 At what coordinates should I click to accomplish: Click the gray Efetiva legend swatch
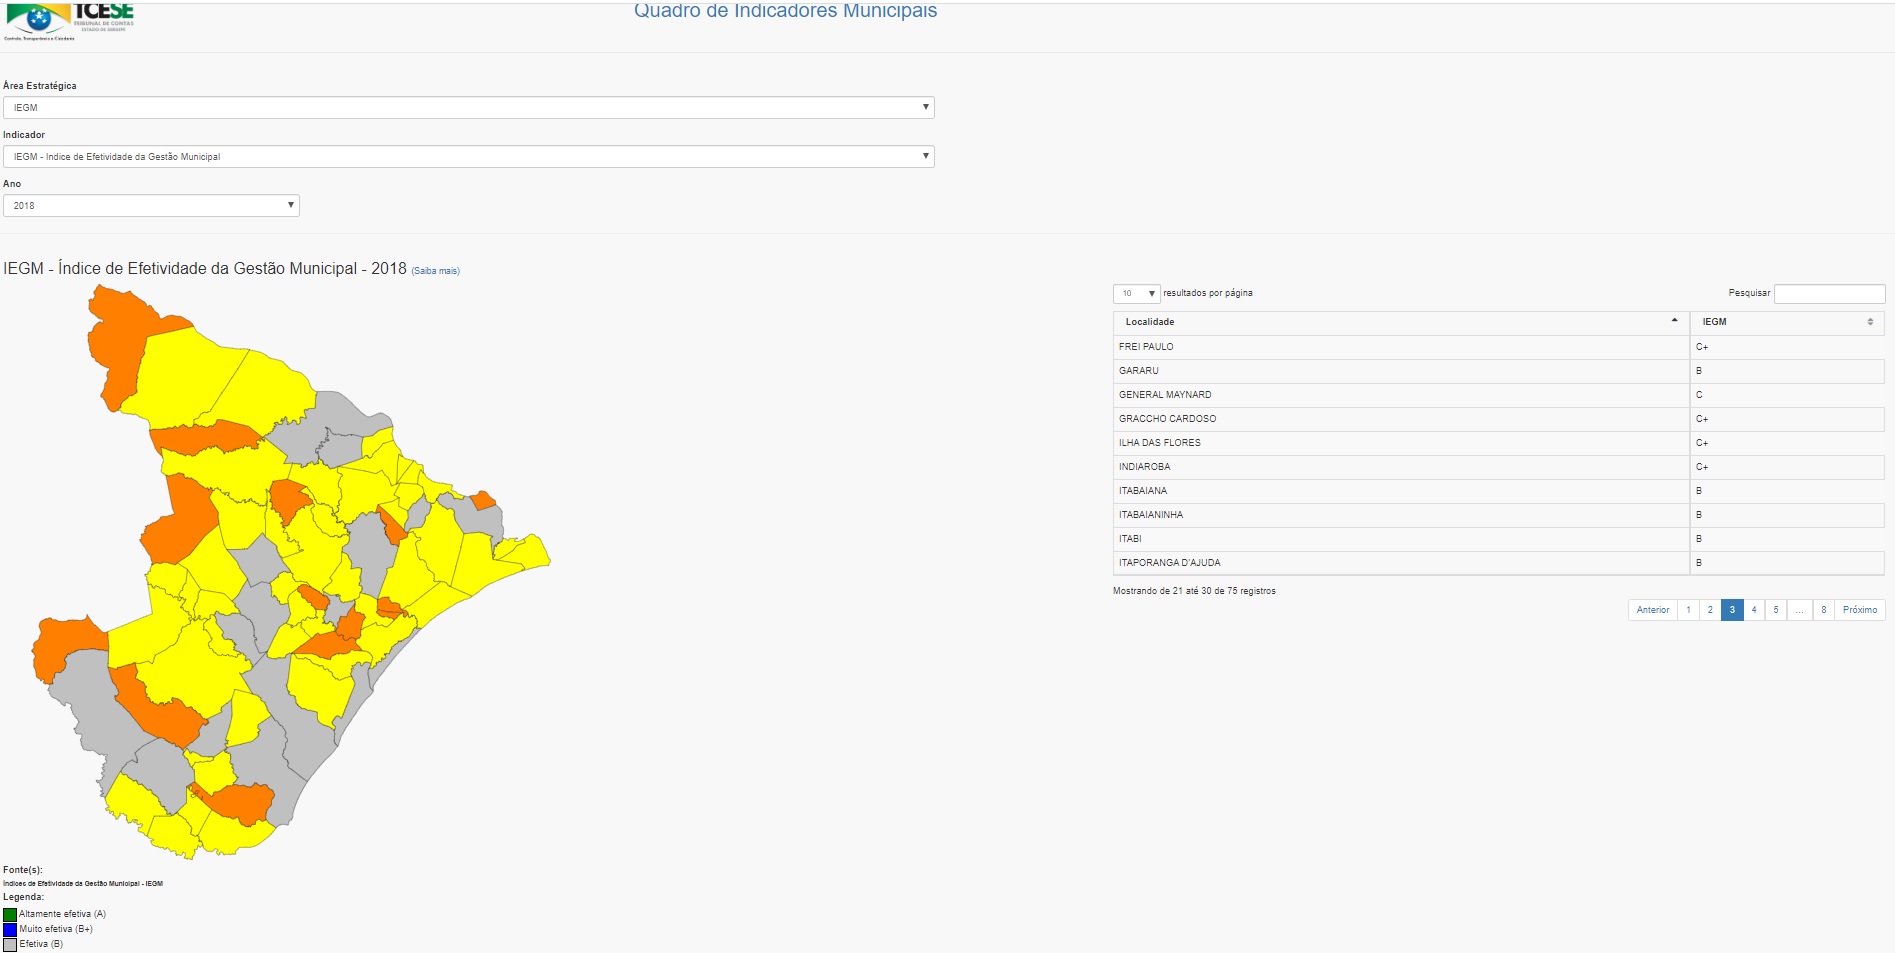(x=10, y=944)
